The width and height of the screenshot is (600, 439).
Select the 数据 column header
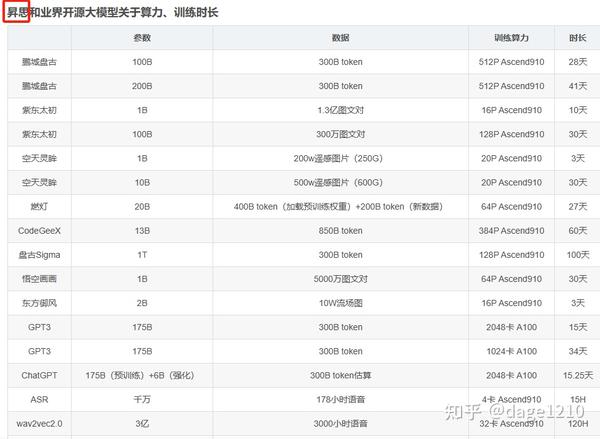click(340, 38)
